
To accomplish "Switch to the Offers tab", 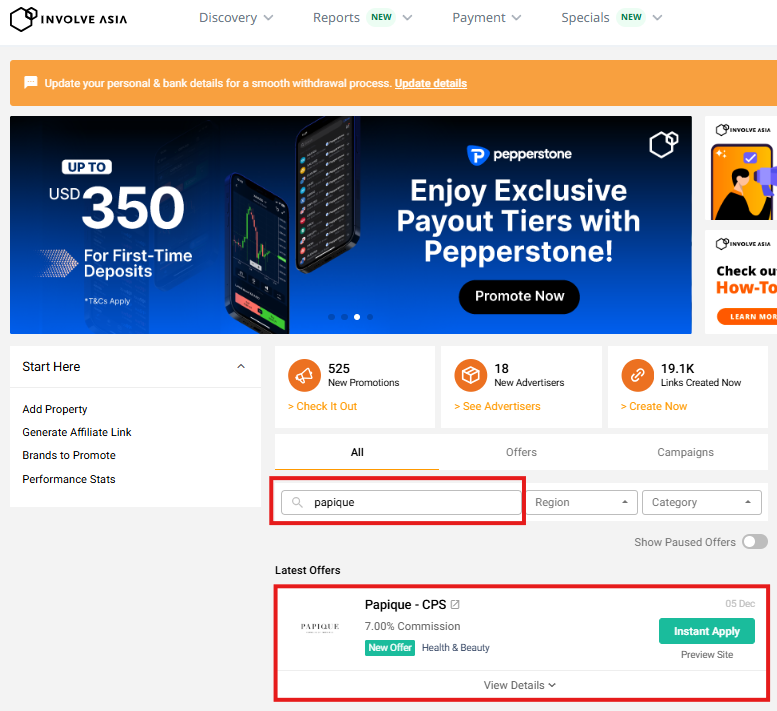I will [521, 452].
